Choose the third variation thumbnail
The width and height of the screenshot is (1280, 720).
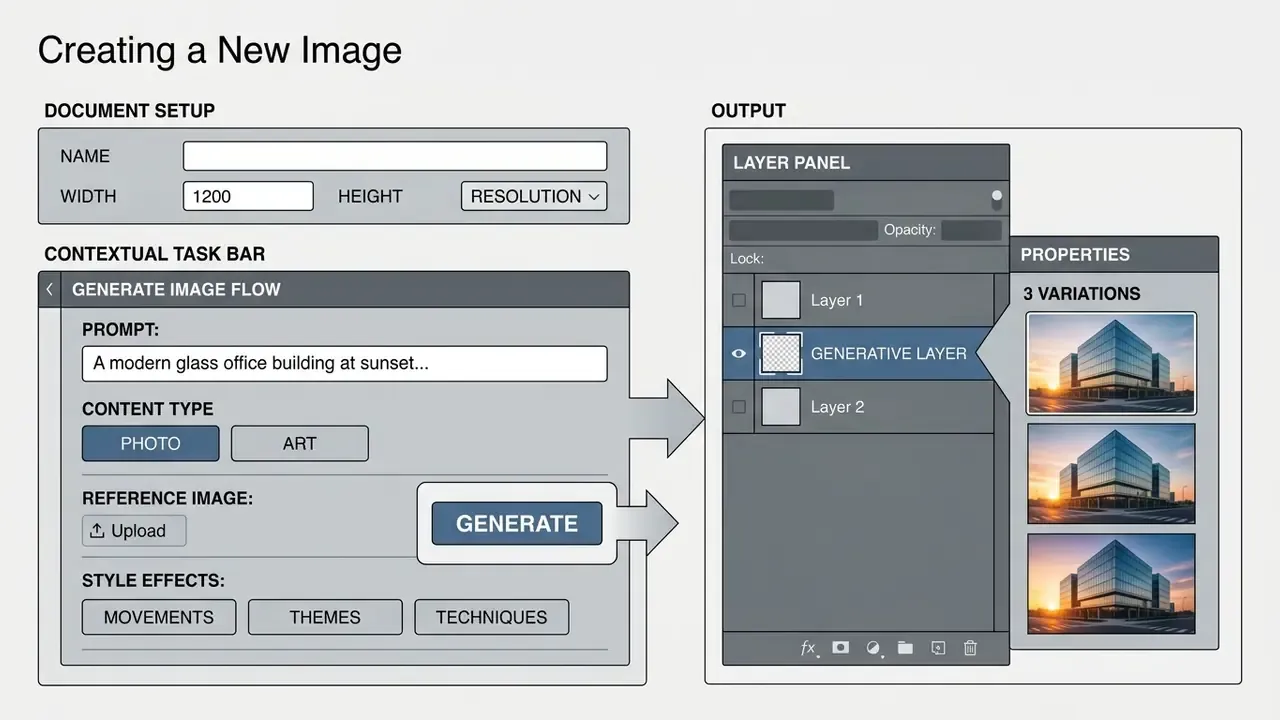[1111, 584]
